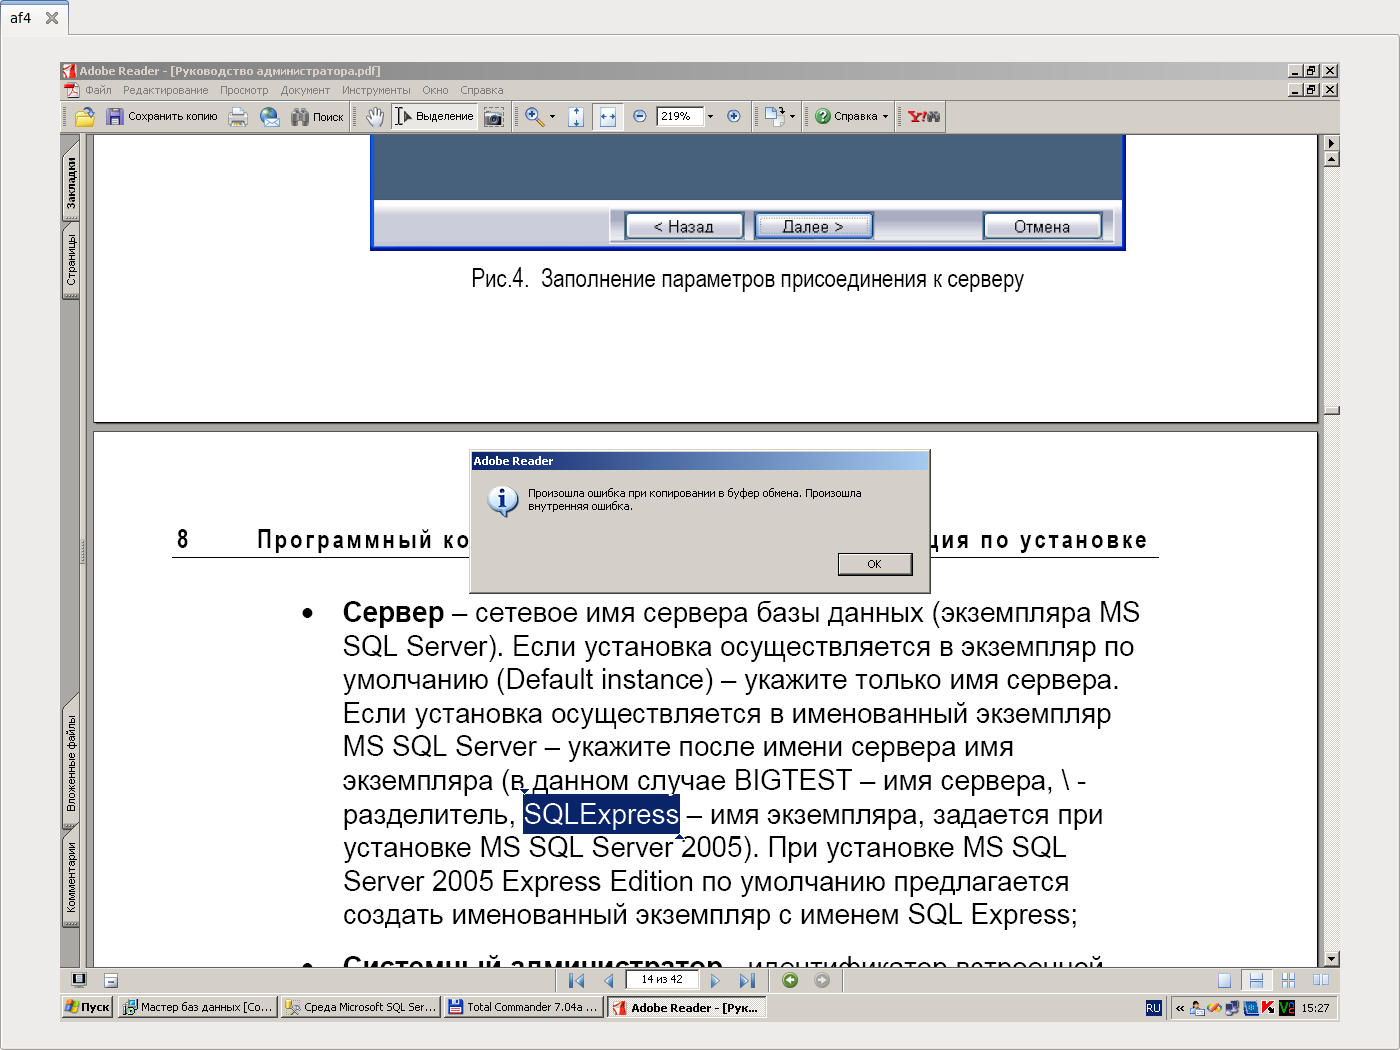1400x1050 pixels.
Task: Go to the last page
Action: pos(747,980)
